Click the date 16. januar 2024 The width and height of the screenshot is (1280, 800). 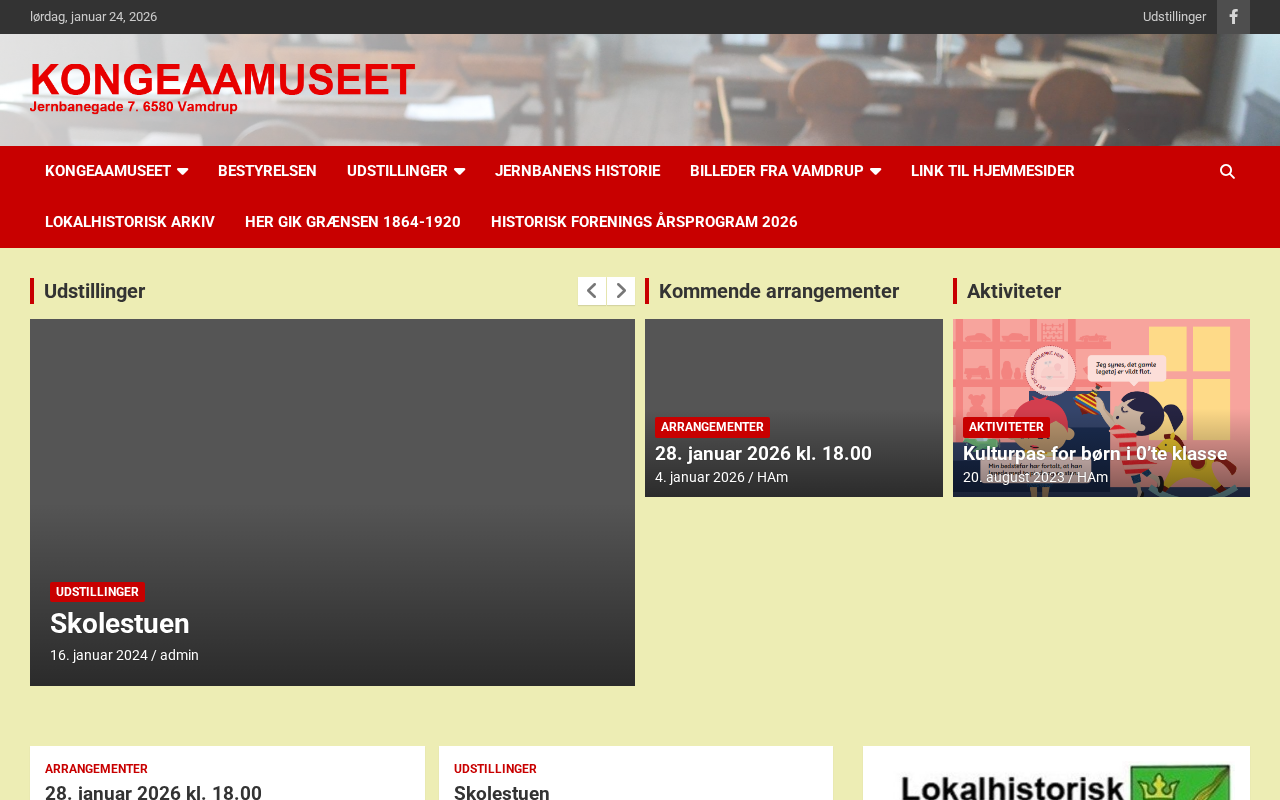pyautogui.click(x=99, y=655)
